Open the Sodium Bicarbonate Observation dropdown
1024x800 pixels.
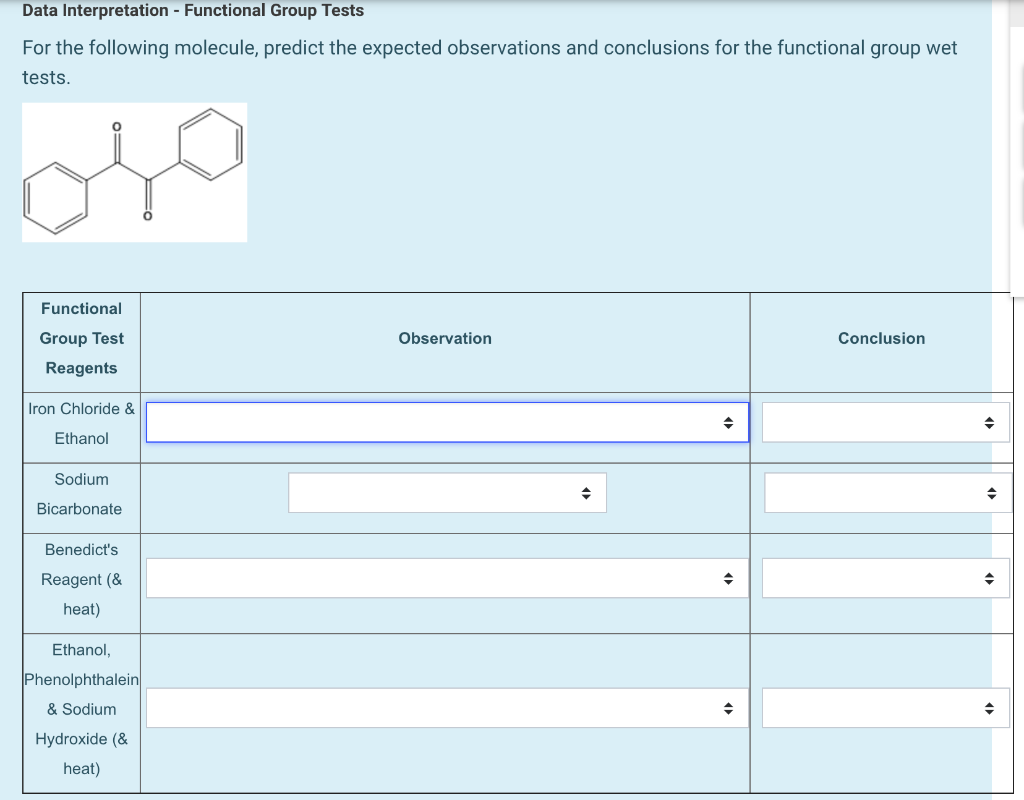pos(446,492)
